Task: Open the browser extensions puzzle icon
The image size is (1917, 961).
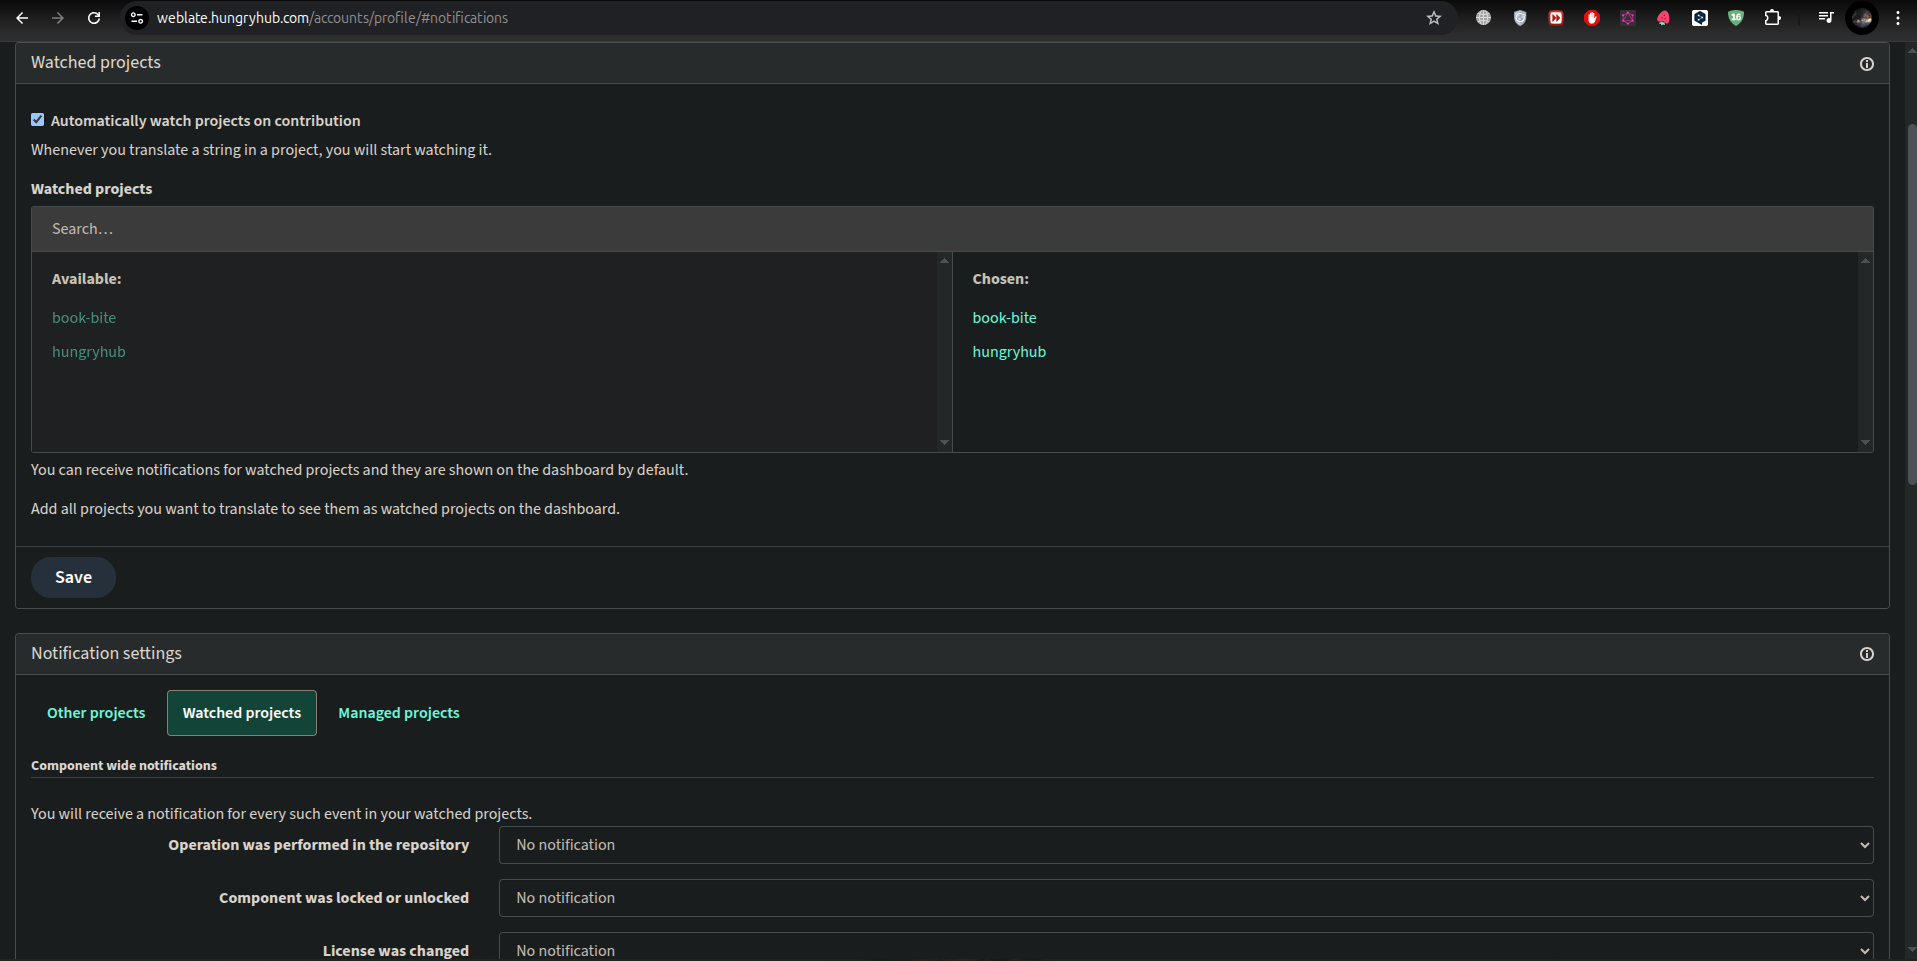Action: click(x=1772, y=18)
